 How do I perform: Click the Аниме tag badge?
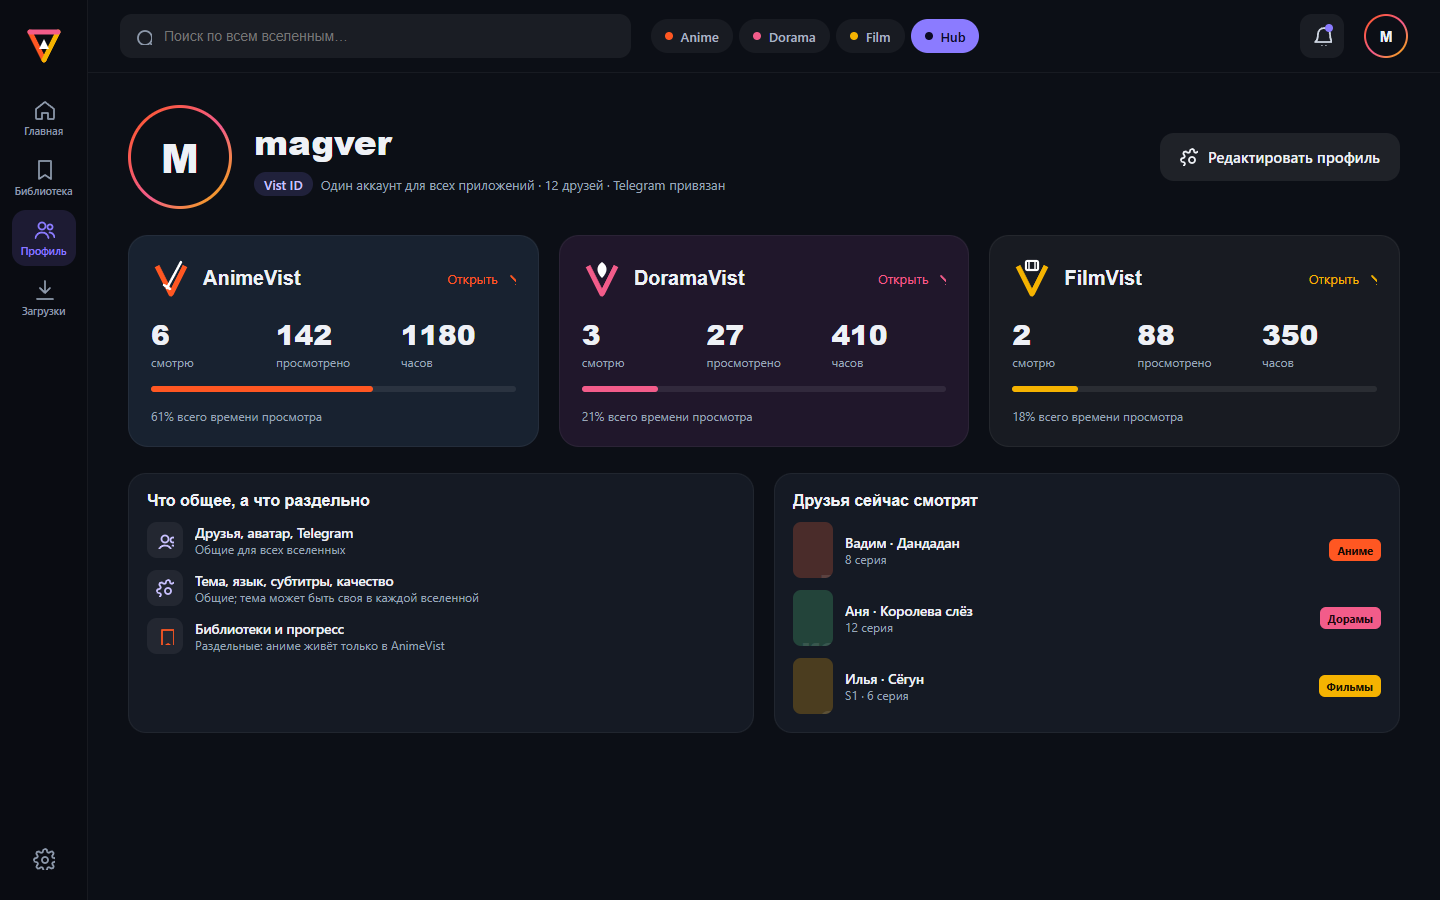(x=1355, y=550)
